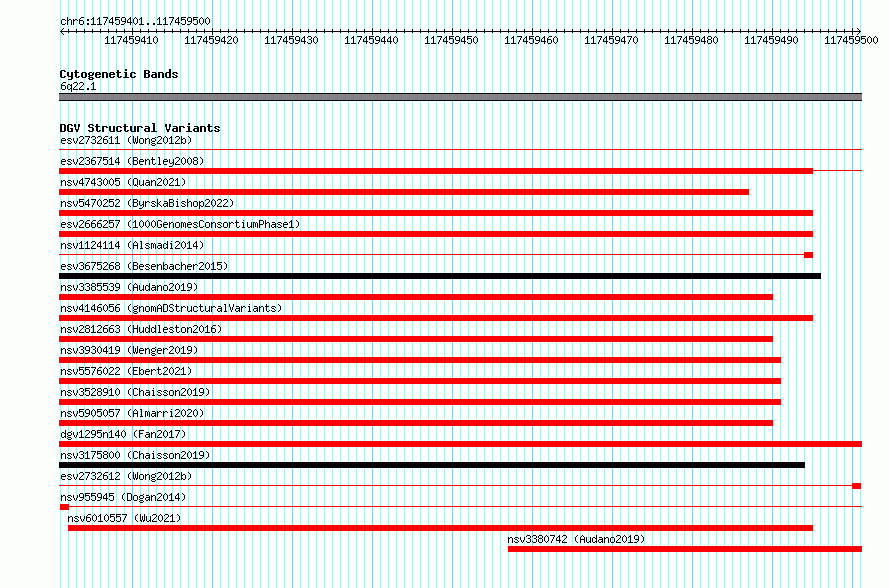This screenshot has height=588, width=890.
Task: Open variant esv2732611 (Wong2012b) label
Action: 126,140
